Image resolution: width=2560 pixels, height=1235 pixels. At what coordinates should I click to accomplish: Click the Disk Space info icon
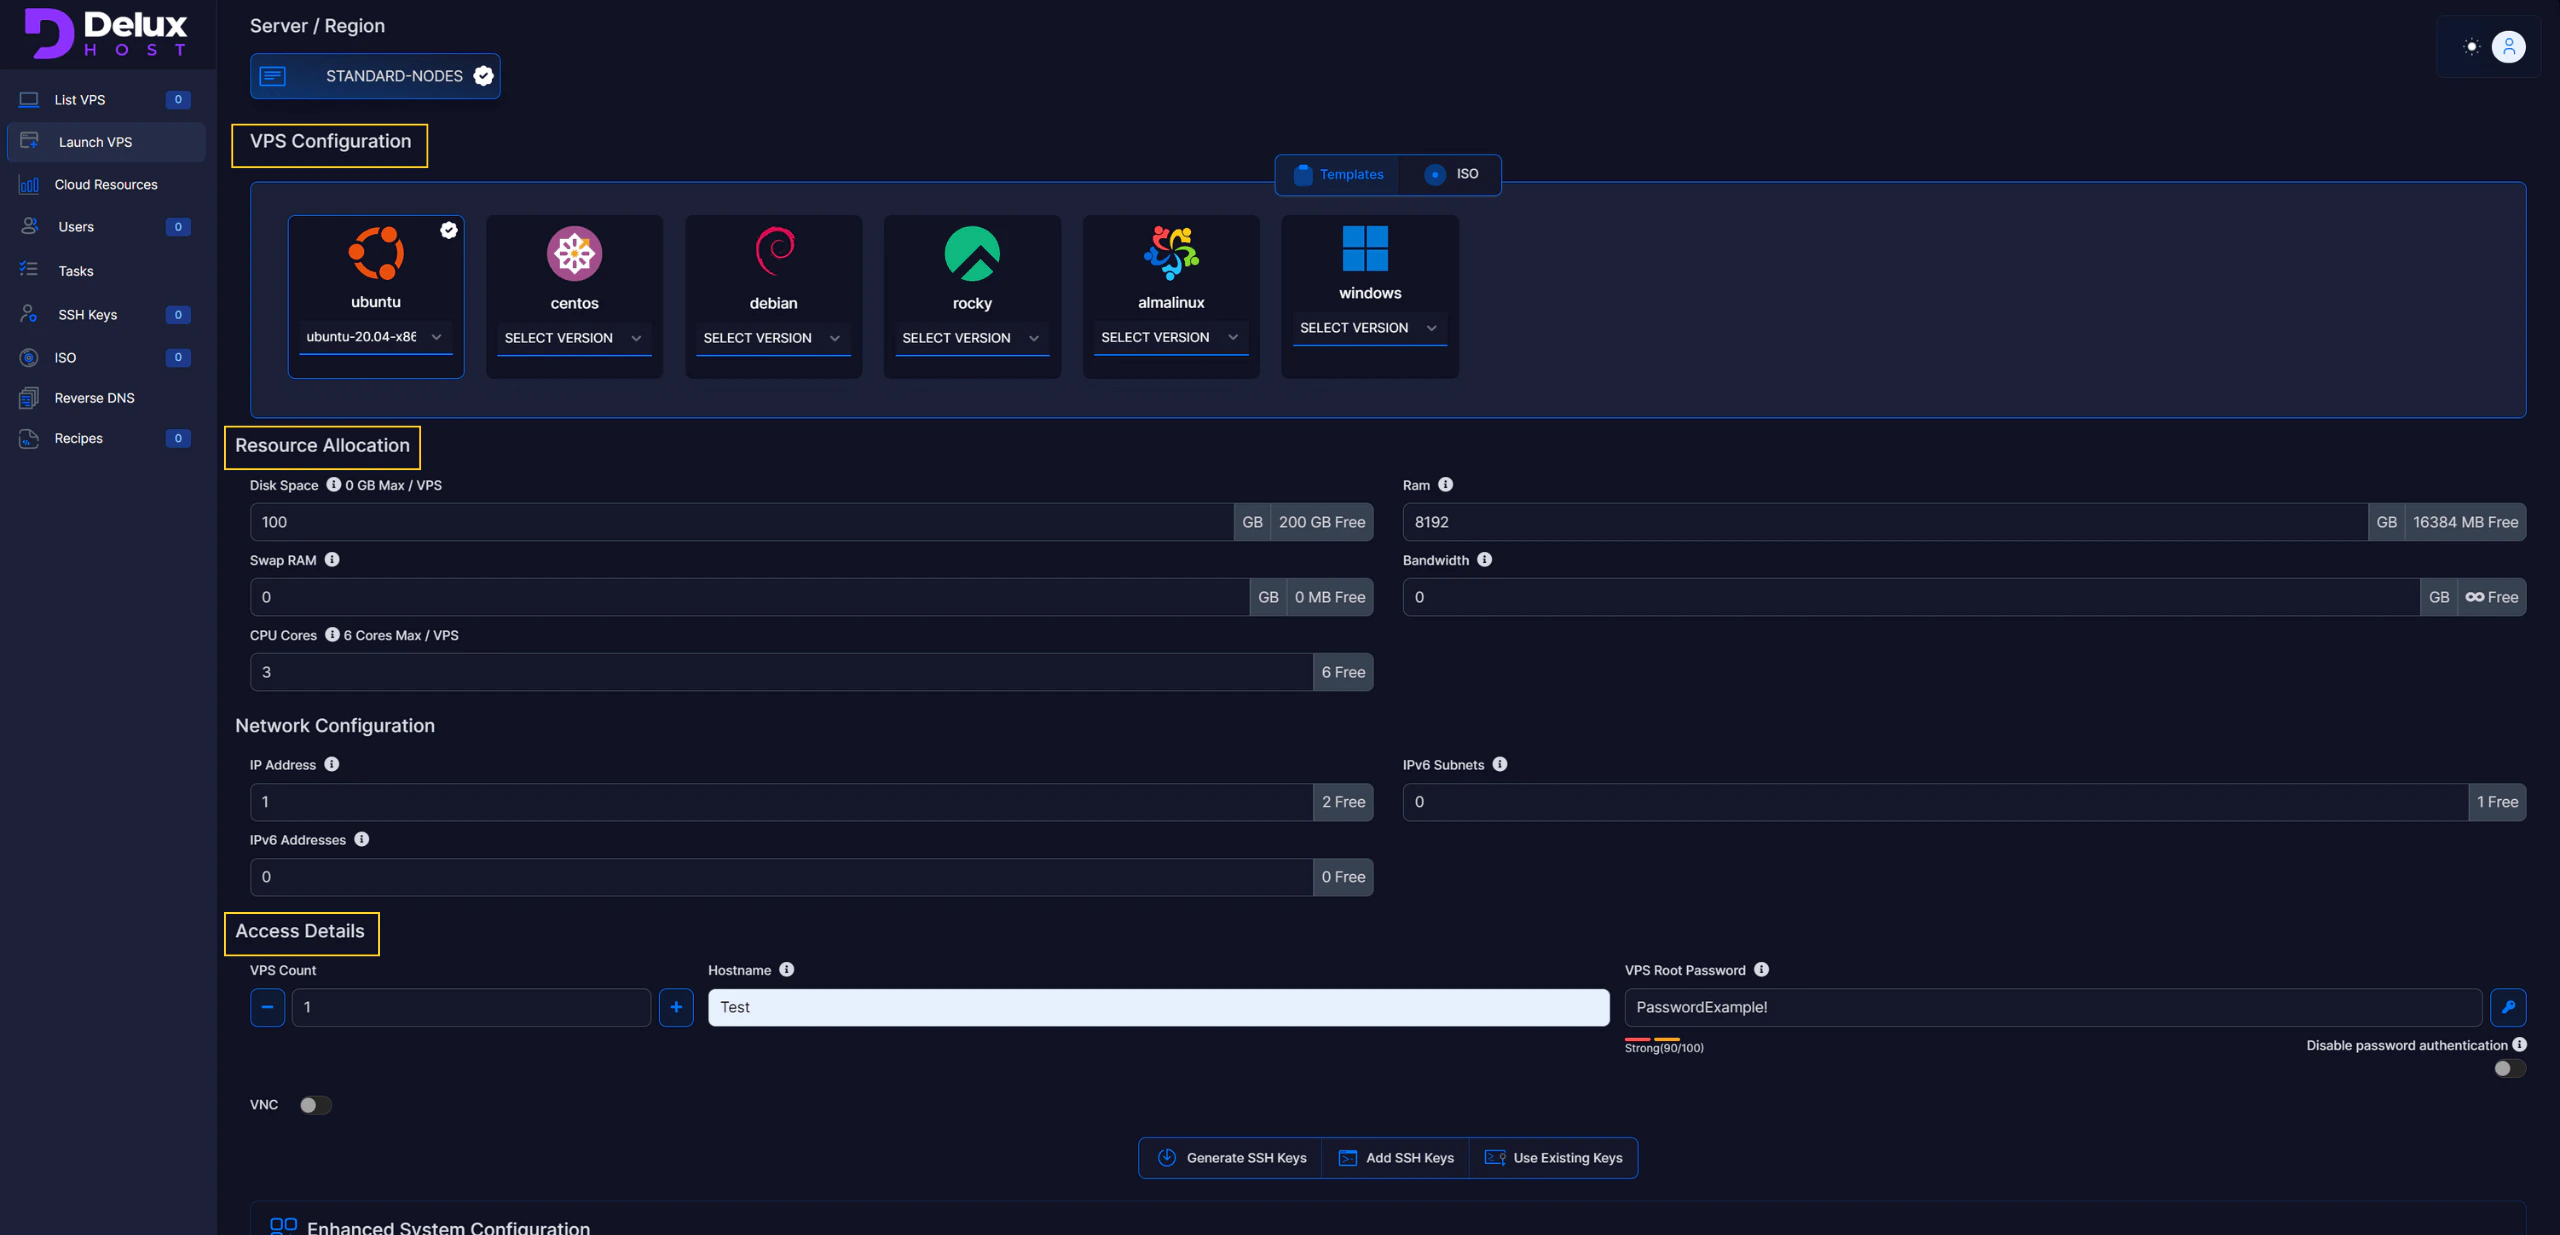pos(333,485)
